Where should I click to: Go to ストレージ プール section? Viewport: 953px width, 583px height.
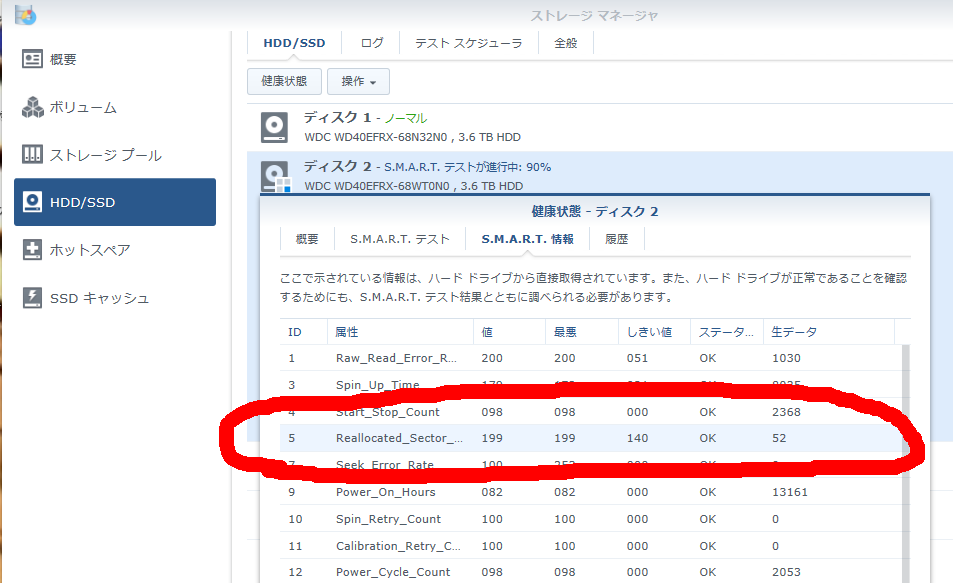pos(115,154)
